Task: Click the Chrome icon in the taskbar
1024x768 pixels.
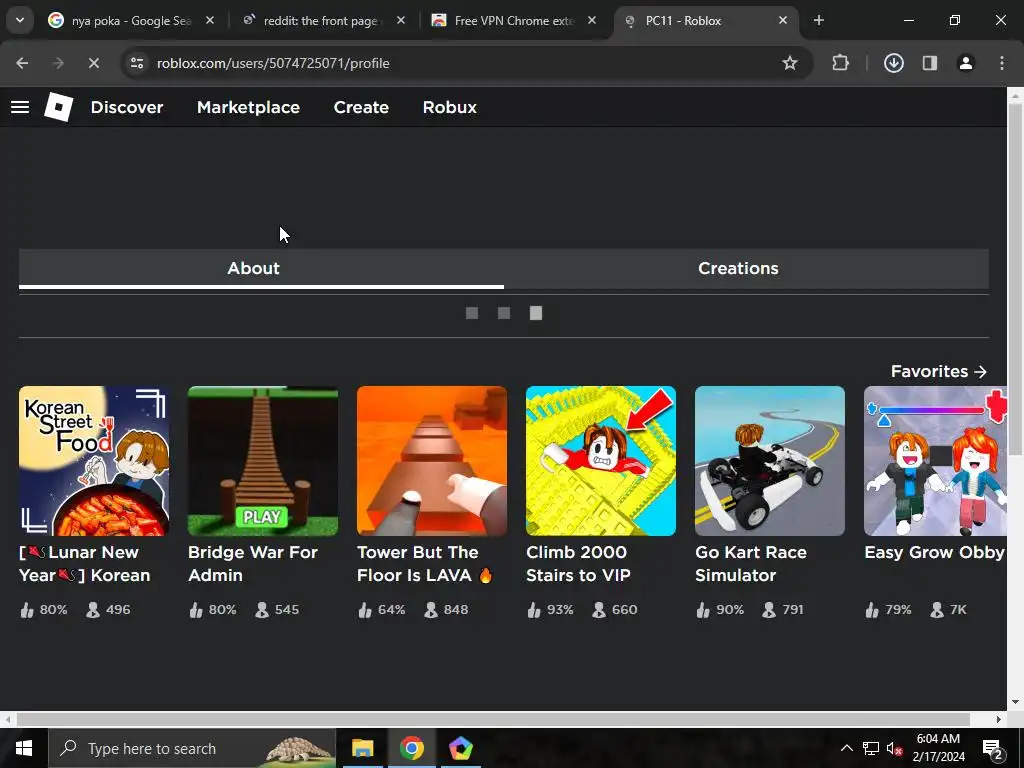Action: click(x=411, y=748)
